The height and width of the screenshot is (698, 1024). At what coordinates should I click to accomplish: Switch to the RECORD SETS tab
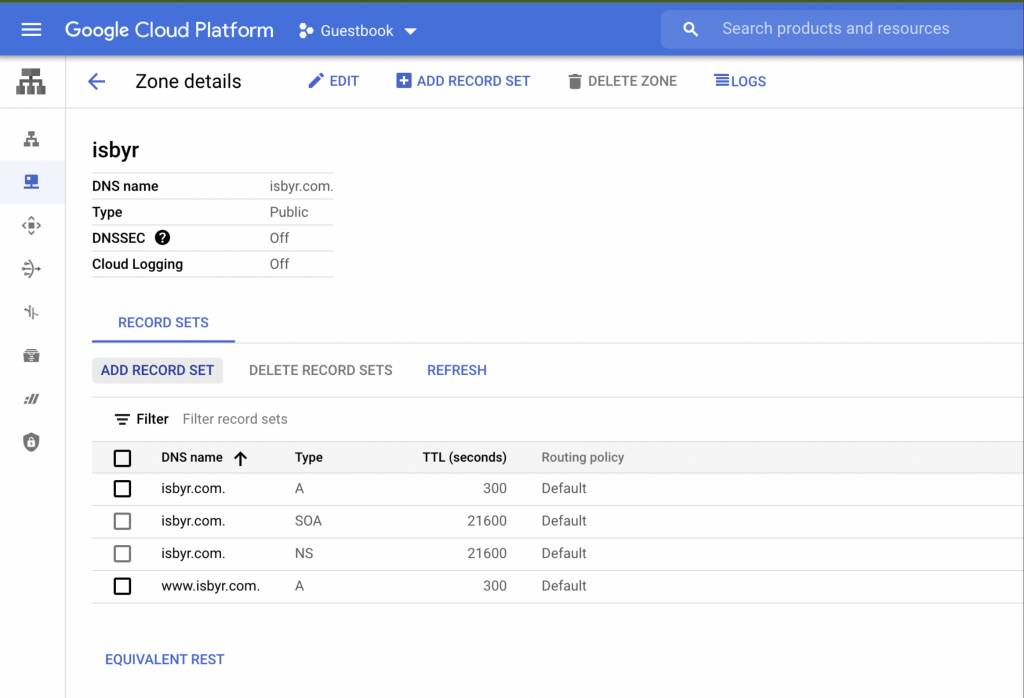click(x=163, y=323)
